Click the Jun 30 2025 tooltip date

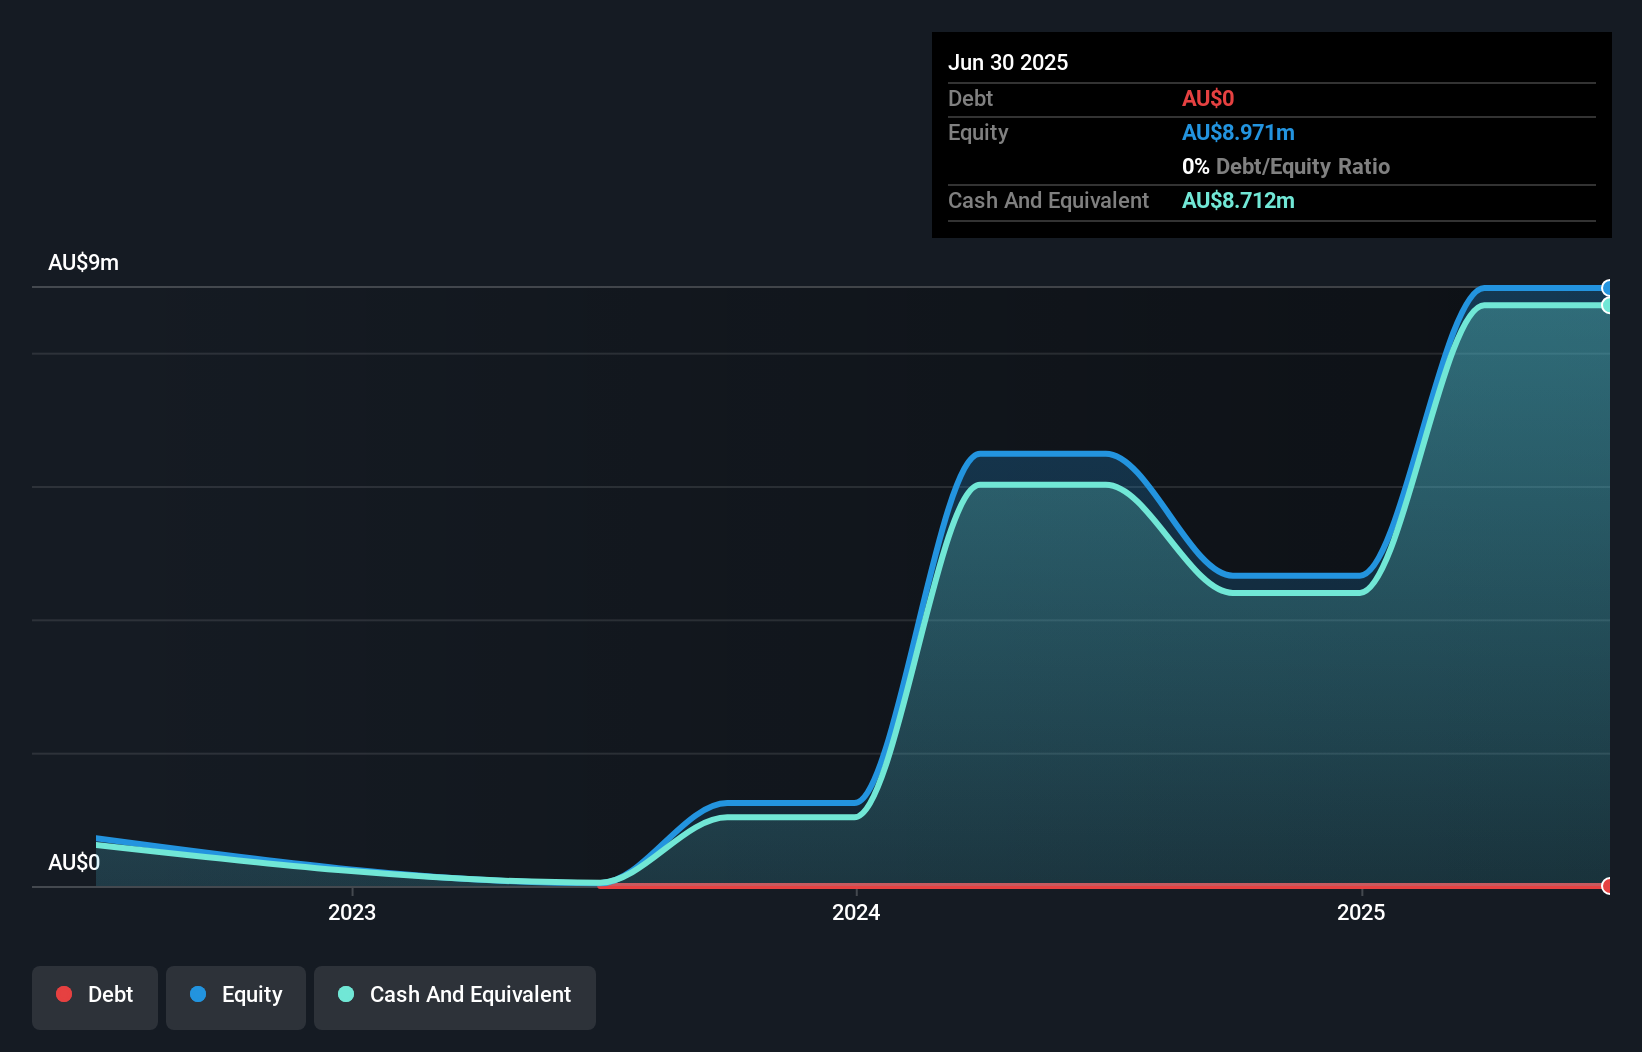pos(1008,62)
